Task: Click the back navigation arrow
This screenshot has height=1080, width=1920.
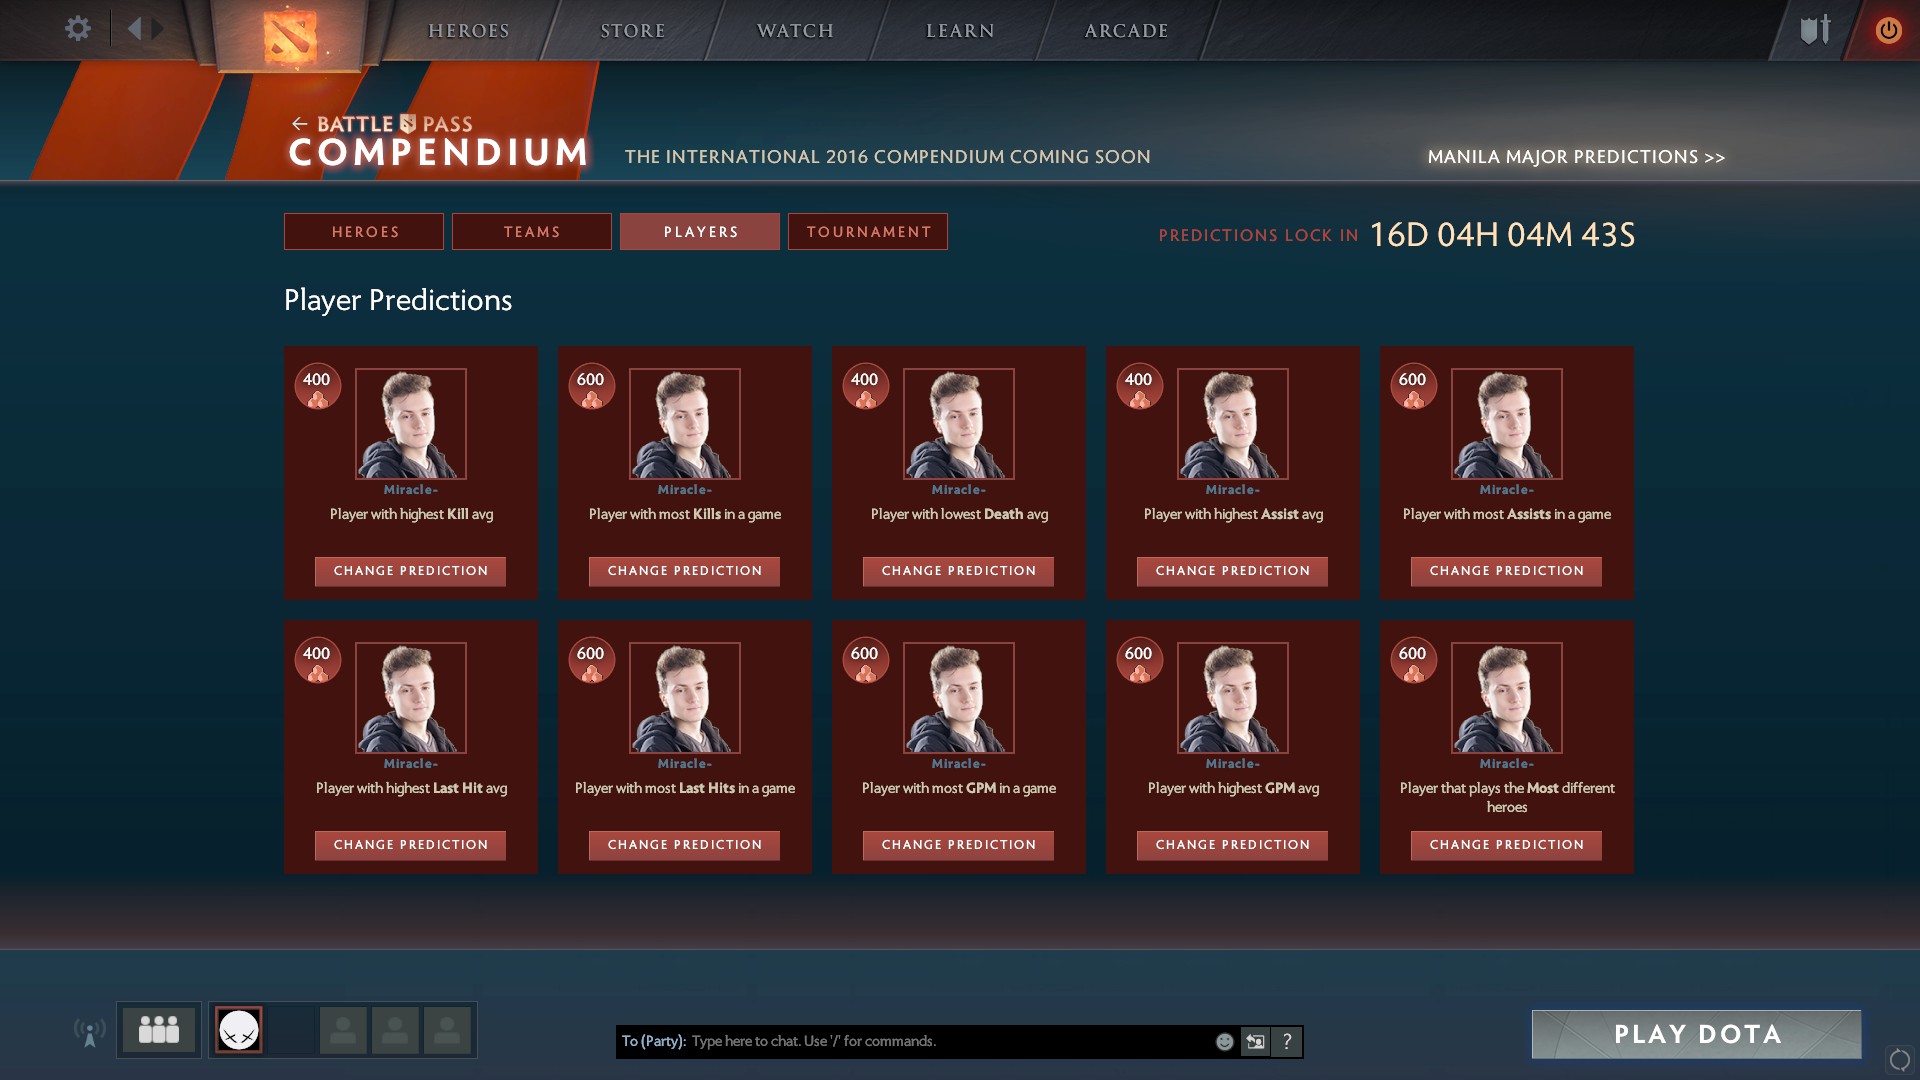Action: (x=134, y=29)
